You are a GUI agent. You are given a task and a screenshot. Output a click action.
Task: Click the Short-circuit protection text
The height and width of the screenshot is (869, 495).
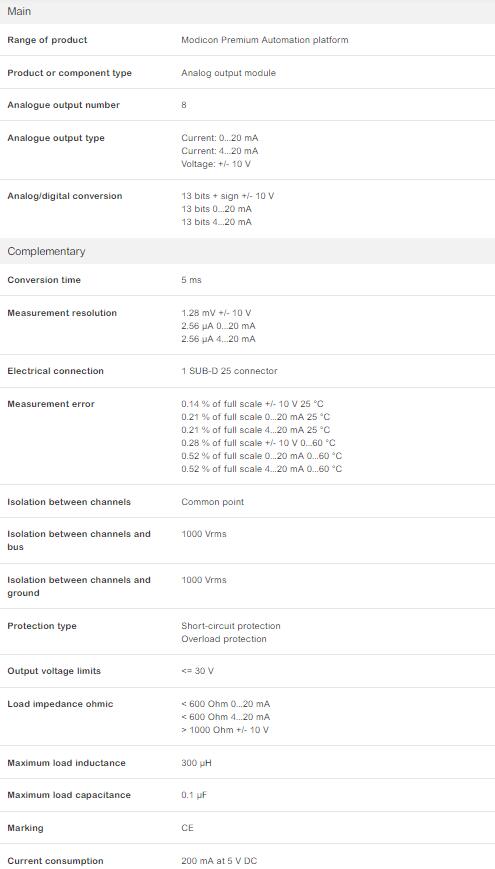231,626
